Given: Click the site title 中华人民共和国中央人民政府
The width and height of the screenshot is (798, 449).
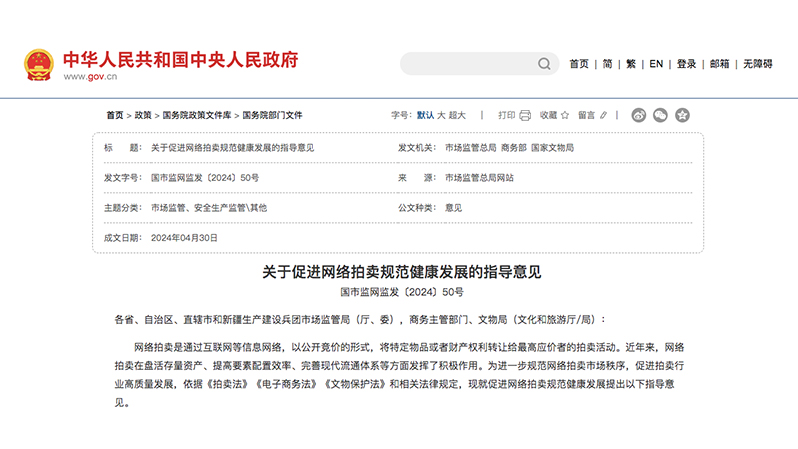Looking at the screenshot, I should (181, 60).
